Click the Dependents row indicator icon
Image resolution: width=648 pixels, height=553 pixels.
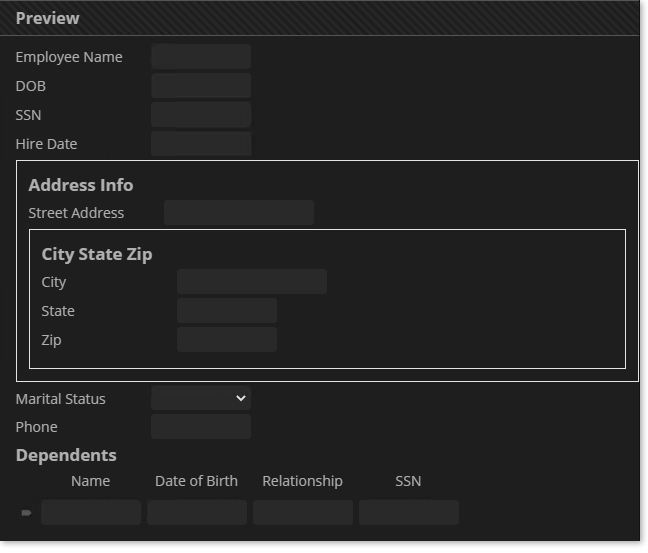[x=26, y=513]
